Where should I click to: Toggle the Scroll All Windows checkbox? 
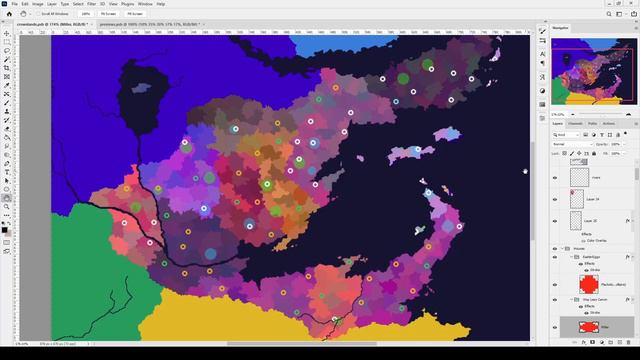(x=38, y=14)
